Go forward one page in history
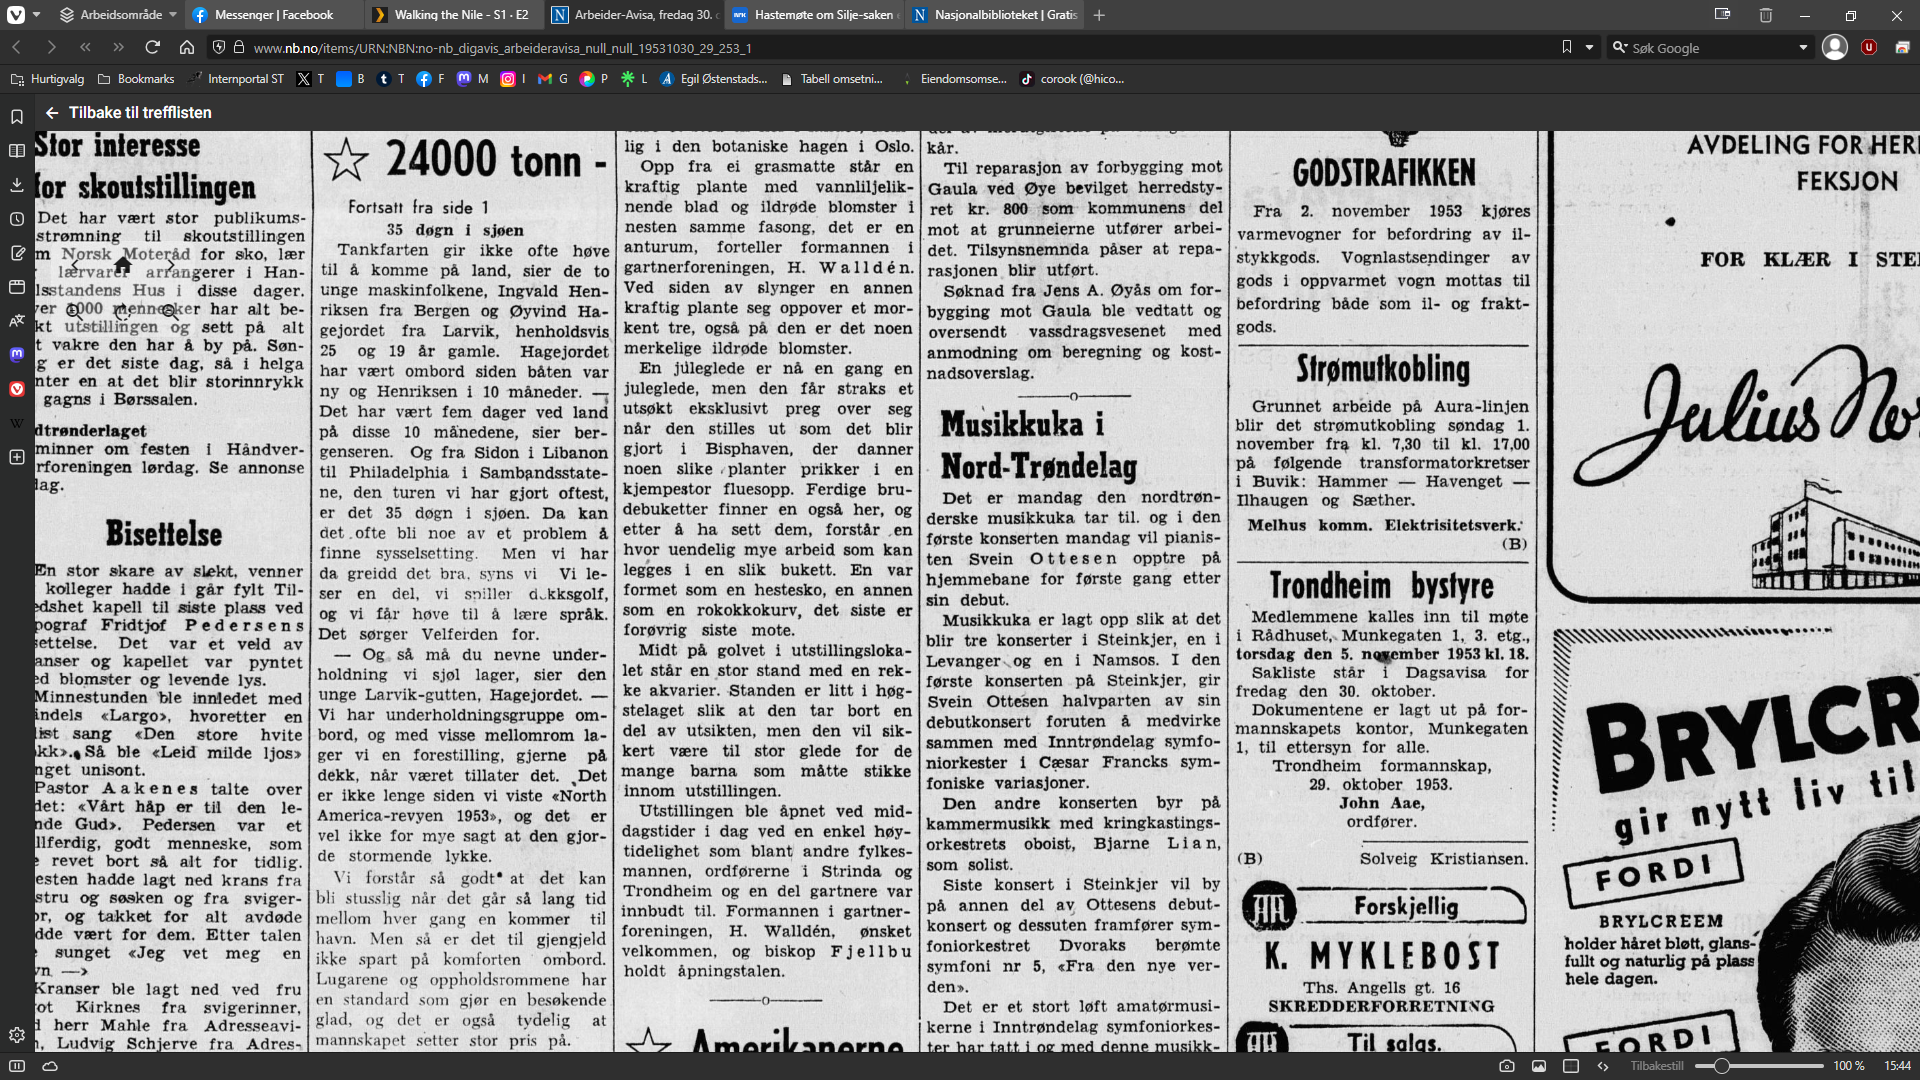 (x=51, y=47)
